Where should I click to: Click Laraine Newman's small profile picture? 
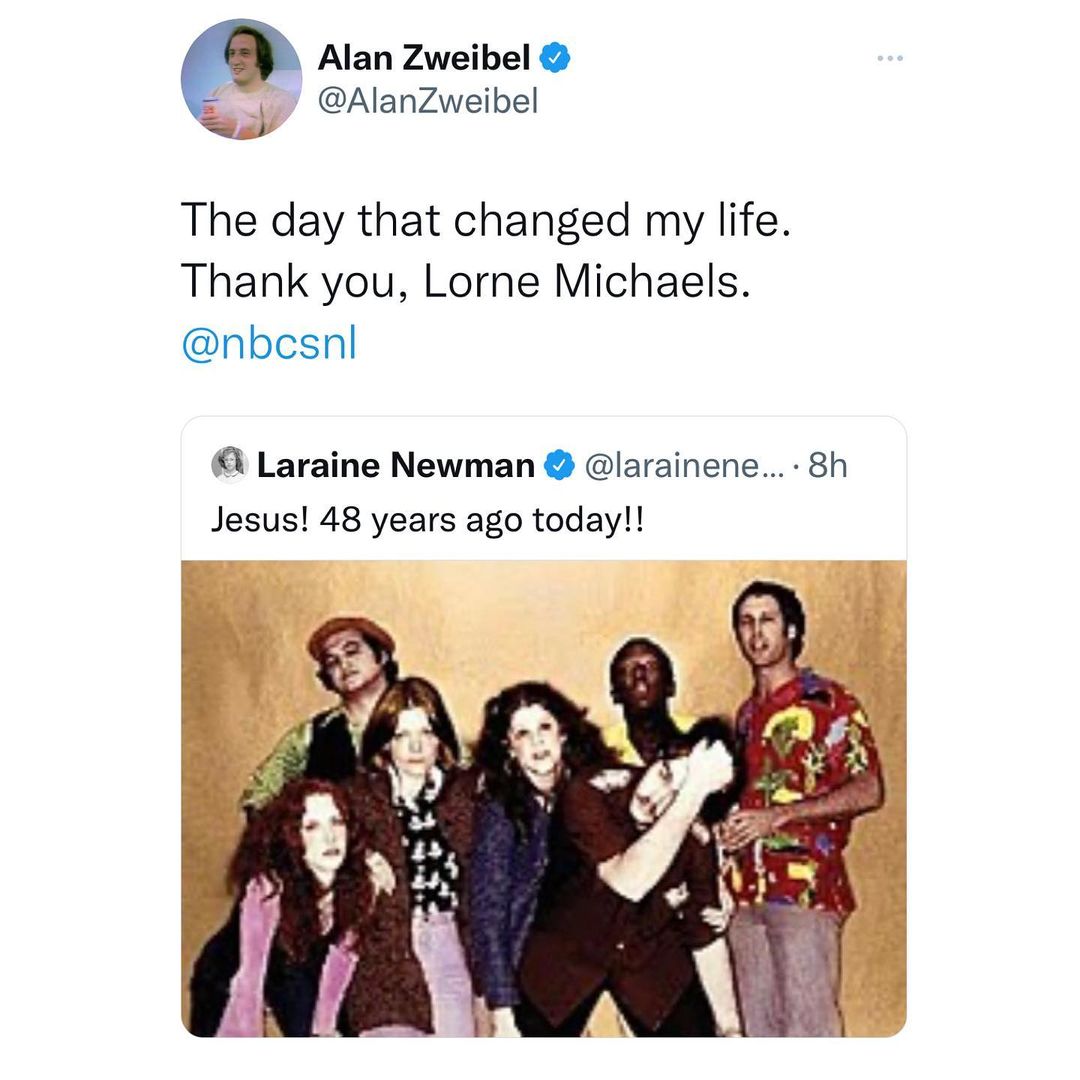pos(229,464)
